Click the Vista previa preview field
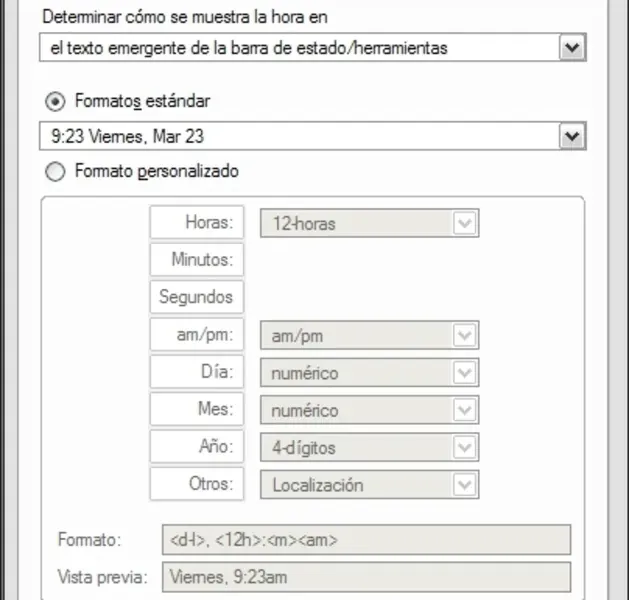The height and width of the screenshot is (600, 629). point(366,577)
